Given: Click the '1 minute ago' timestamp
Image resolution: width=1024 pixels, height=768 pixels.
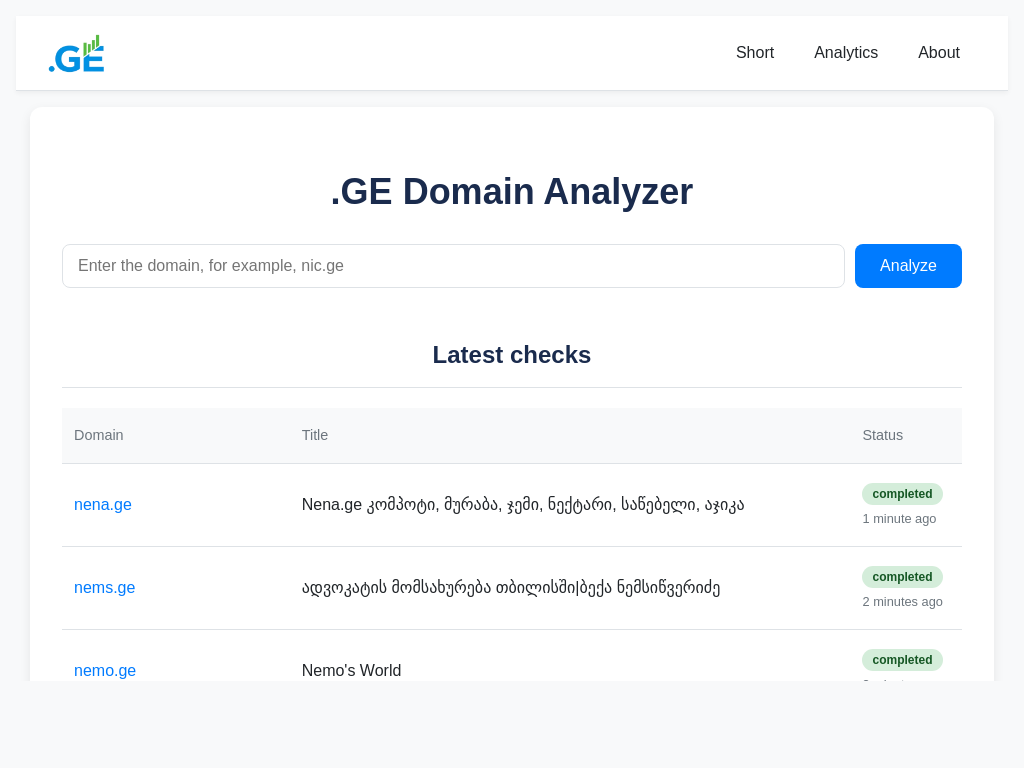Looking at the screenshot, I should pos(899,519).
